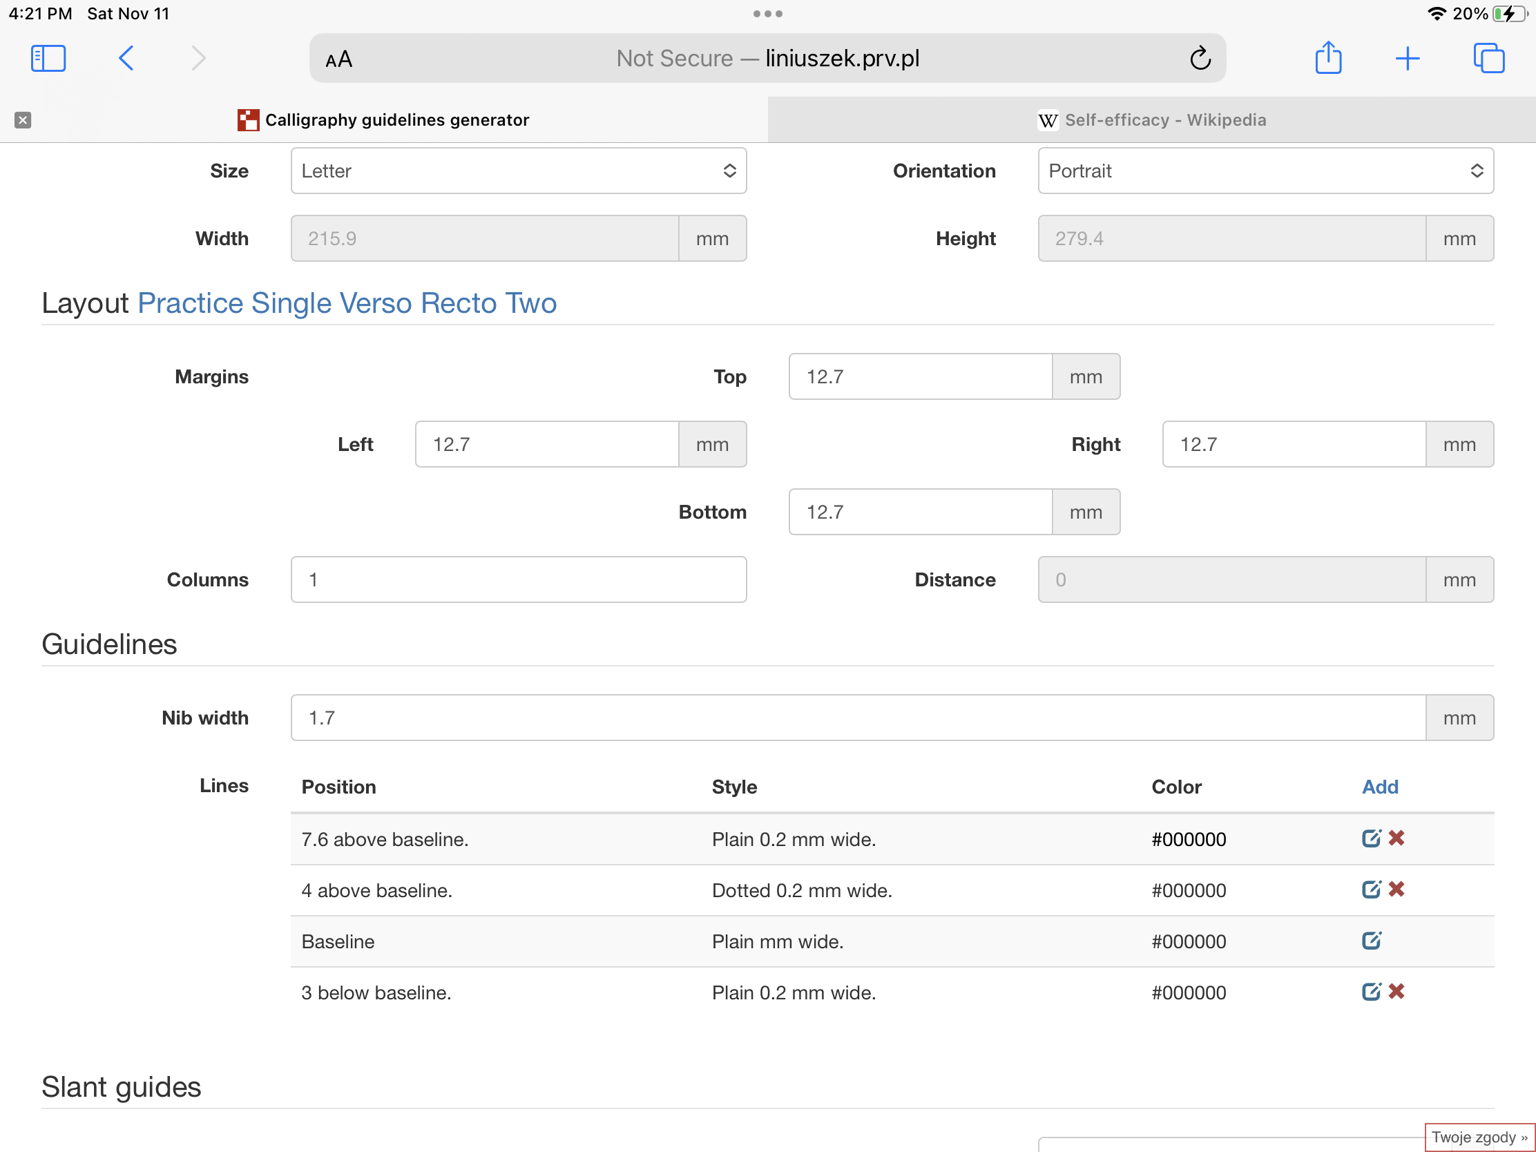Tap the disabled Distance field
The width and height of the screenshot is (1536, 1152).
point(1232,580)
